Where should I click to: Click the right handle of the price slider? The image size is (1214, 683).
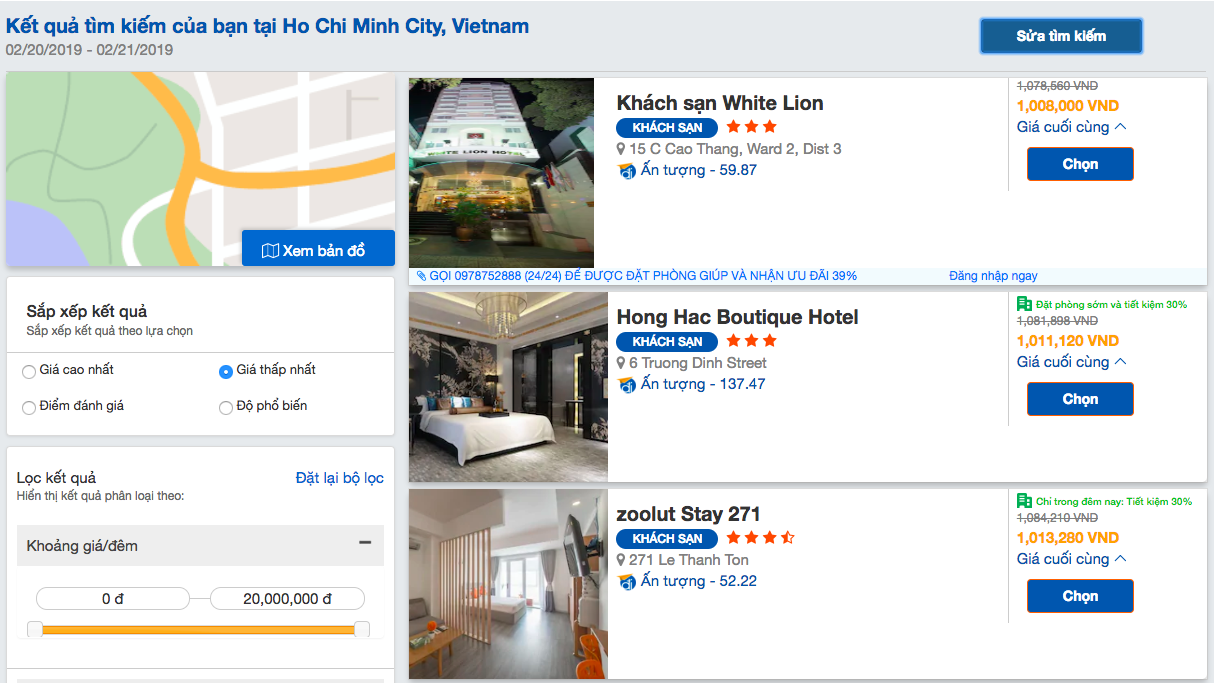[x=362, y=629]
